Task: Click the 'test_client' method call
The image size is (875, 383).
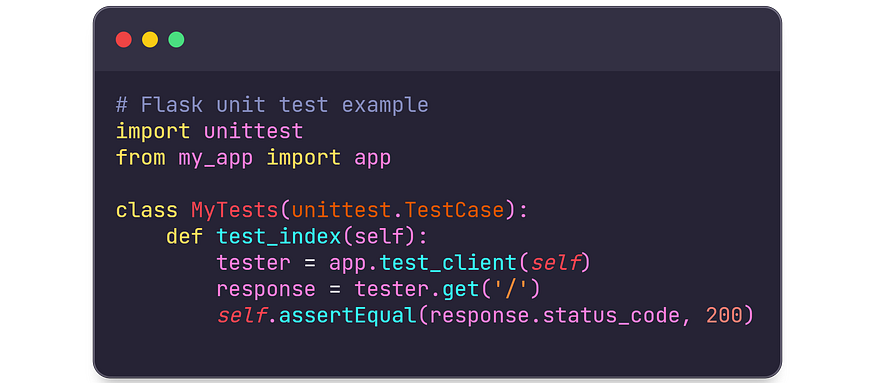Action: (448, 264)
